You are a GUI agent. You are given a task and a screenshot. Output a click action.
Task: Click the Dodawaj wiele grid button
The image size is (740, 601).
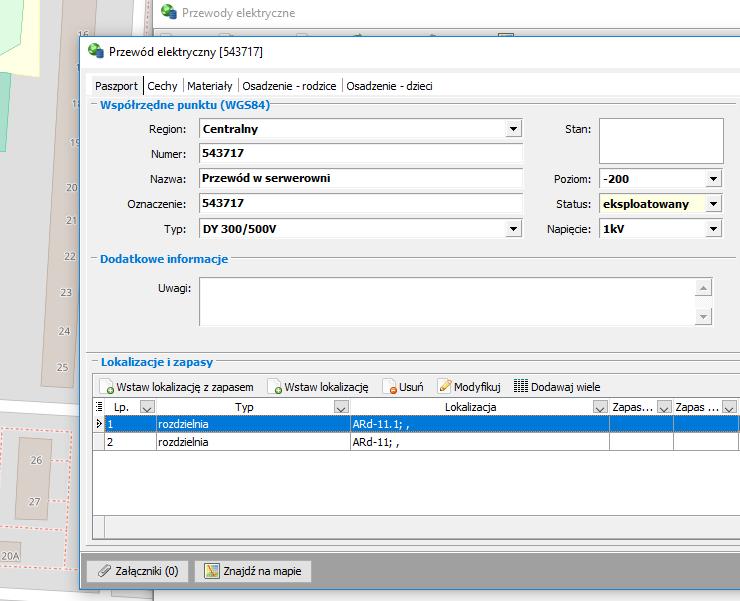click(557, 387)
